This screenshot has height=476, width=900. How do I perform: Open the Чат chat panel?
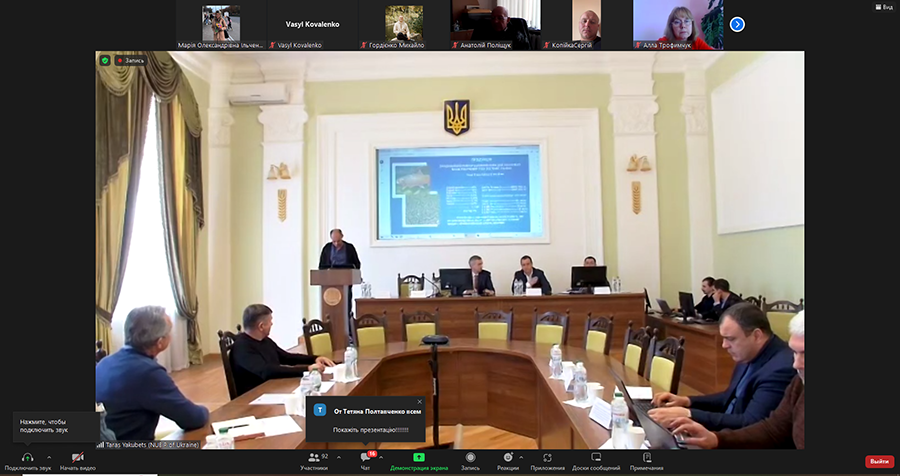pos(365,460)
